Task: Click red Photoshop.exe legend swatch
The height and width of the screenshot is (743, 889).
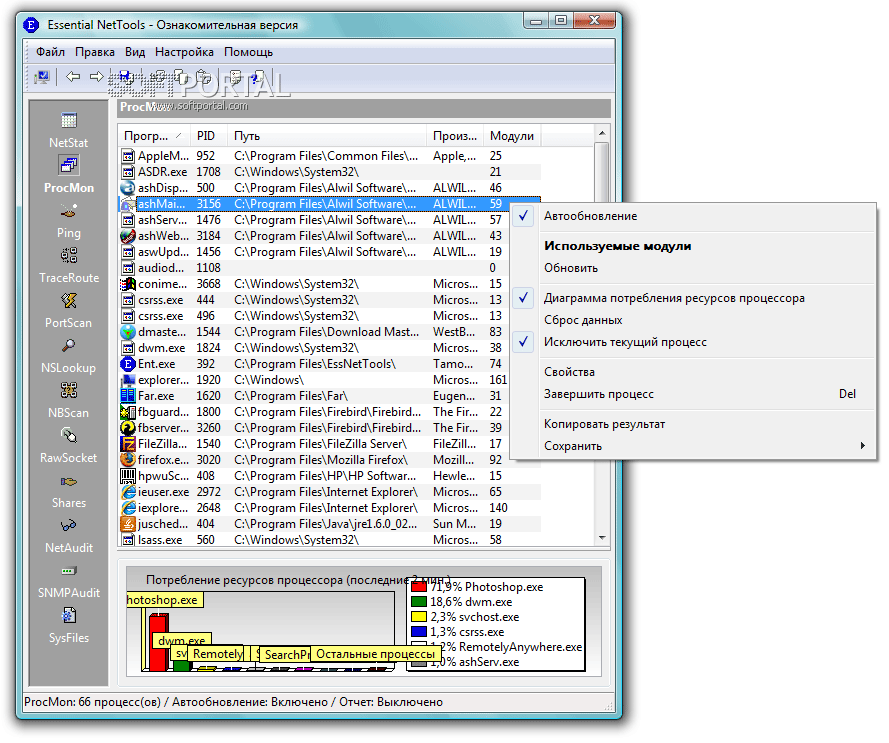Action: point(418,586)
